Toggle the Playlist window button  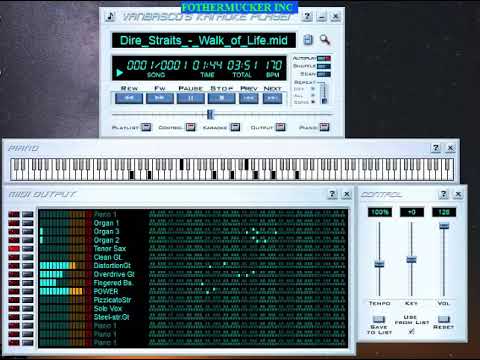click(146, 127)
